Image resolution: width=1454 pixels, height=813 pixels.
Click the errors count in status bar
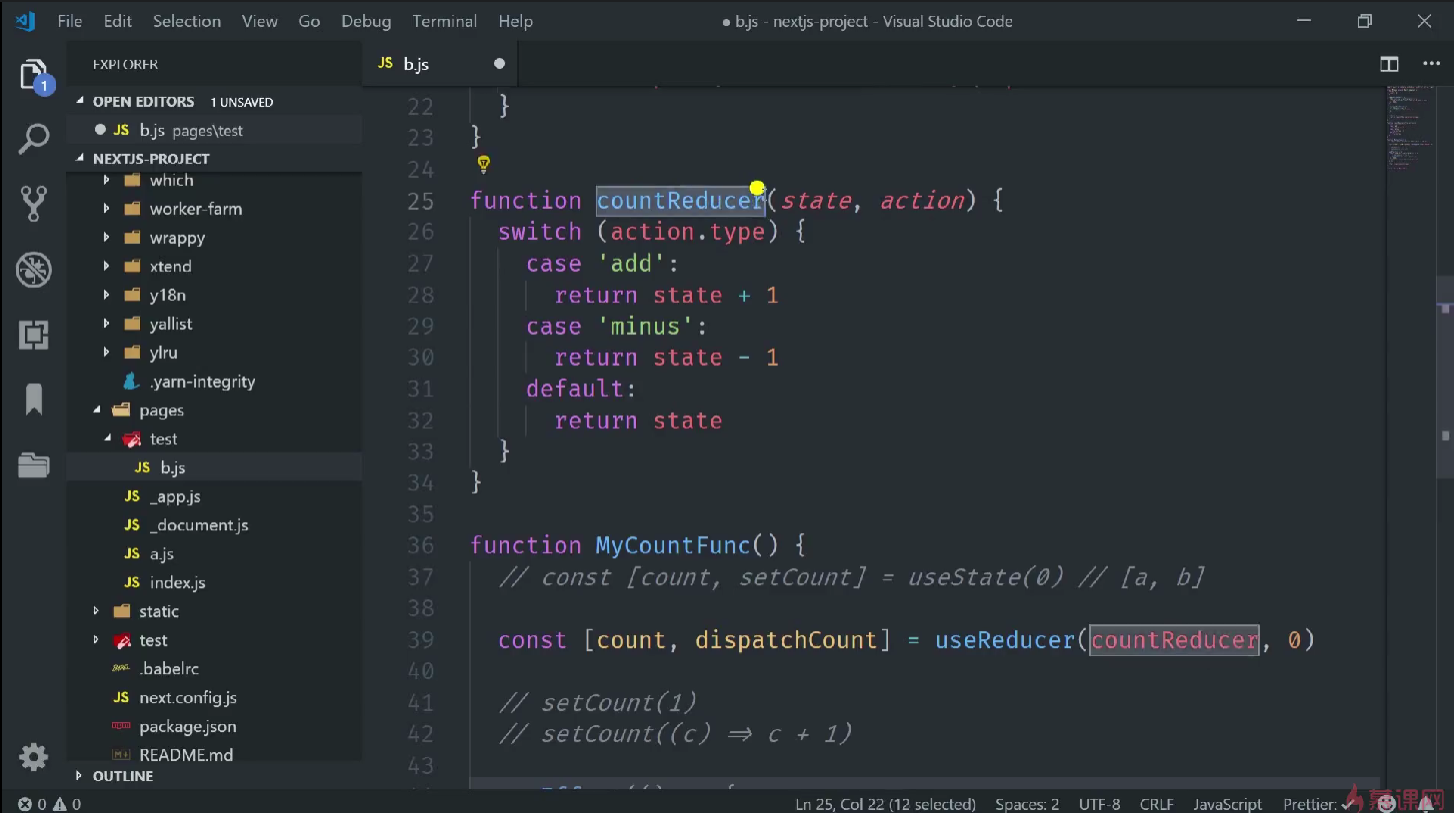pos(32,804)
